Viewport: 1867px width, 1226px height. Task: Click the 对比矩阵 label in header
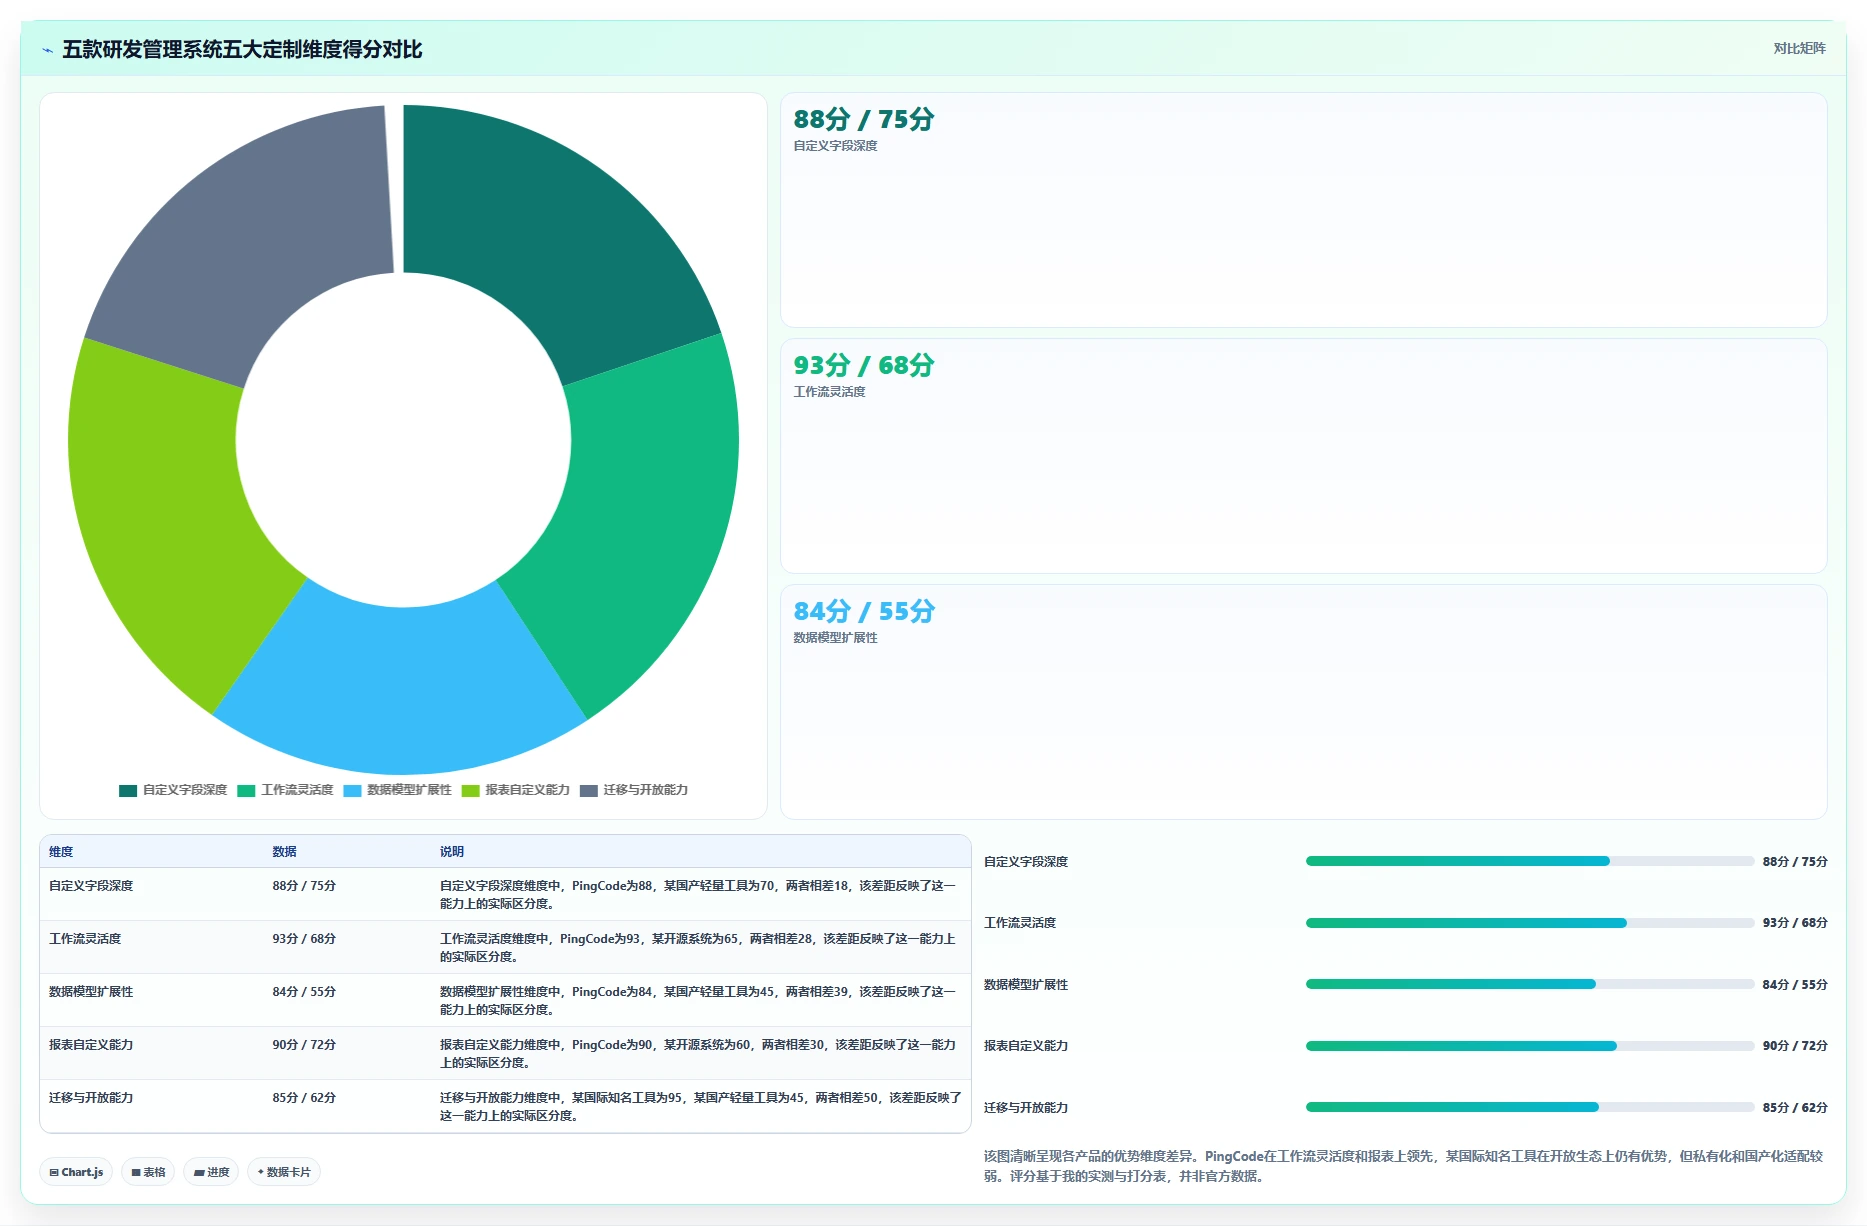tap(1799, 48)
